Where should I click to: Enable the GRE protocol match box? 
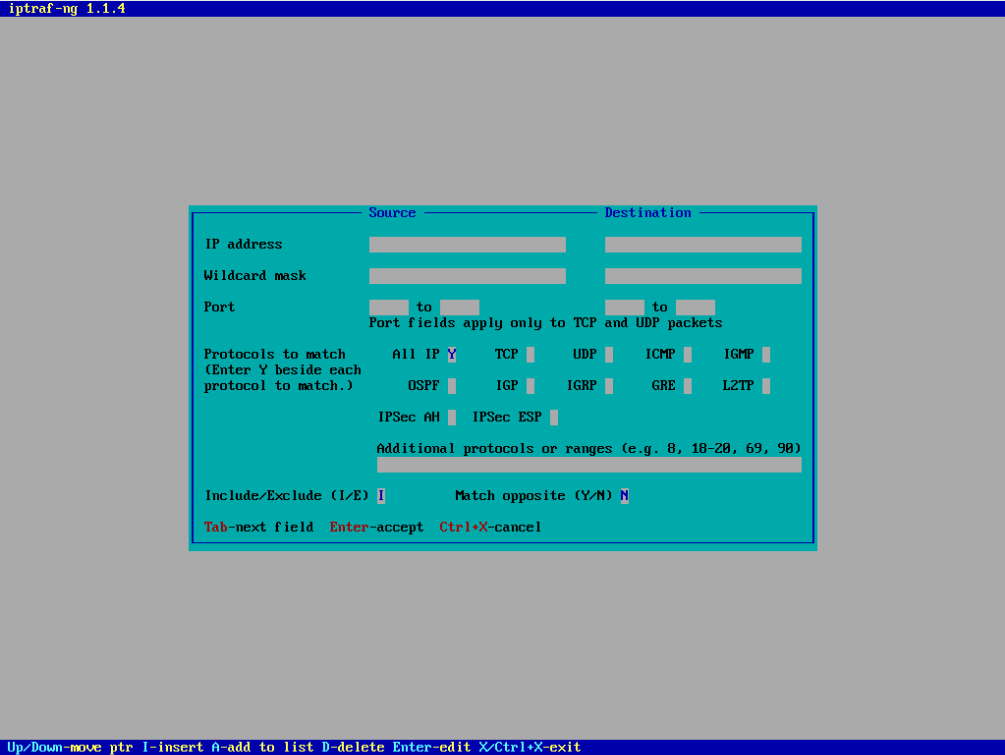[688, 386]
